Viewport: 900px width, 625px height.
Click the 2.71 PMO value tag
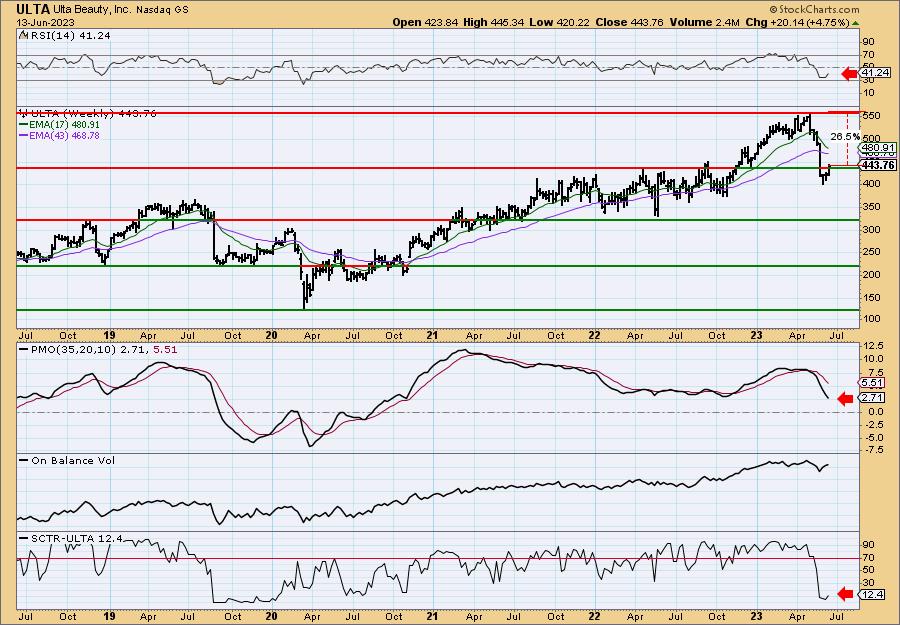(872, 397)
